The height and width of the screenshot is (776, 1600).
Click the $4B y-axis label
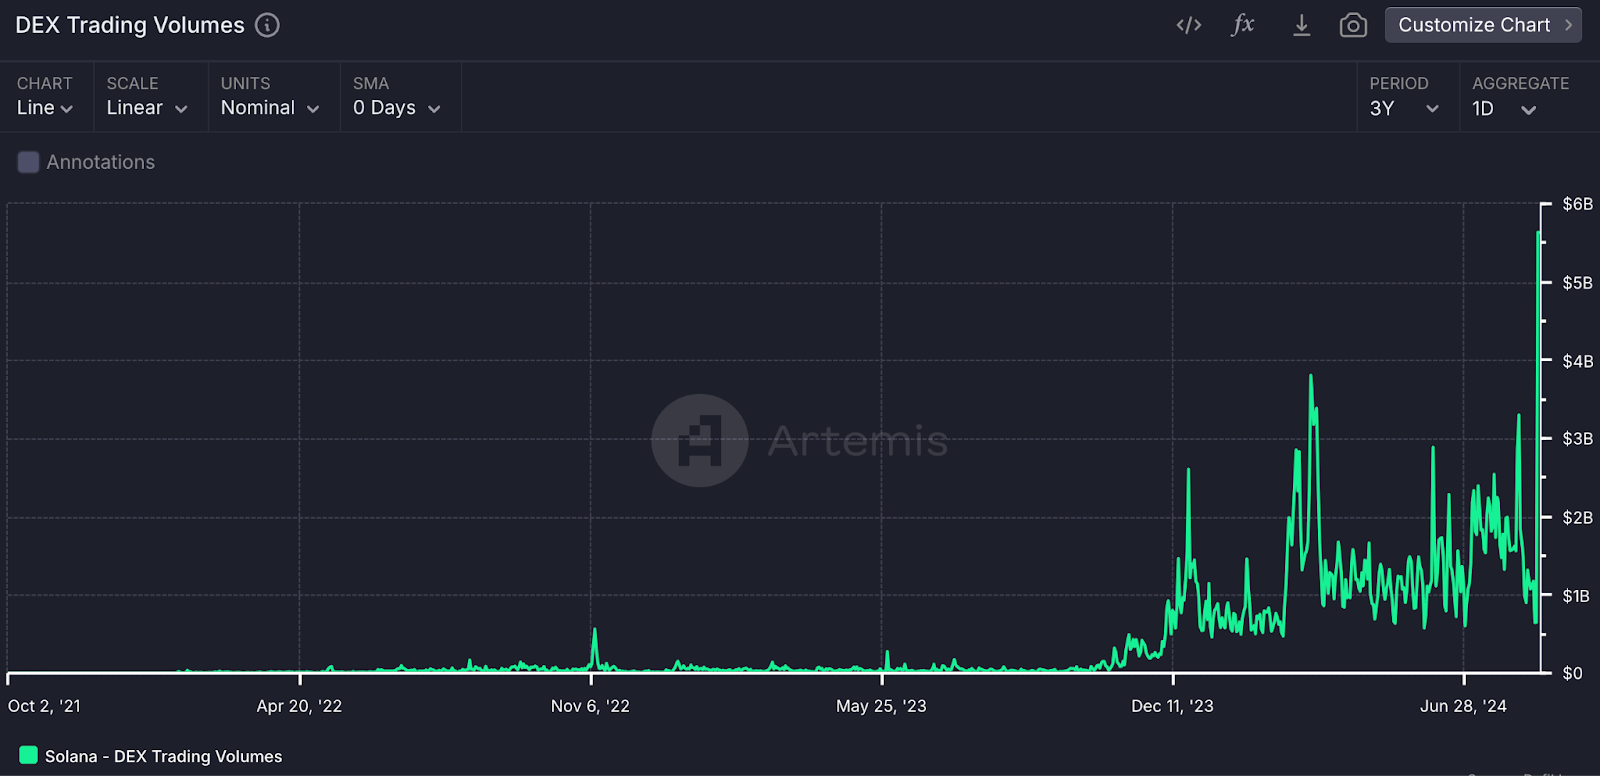point(1577,361)
